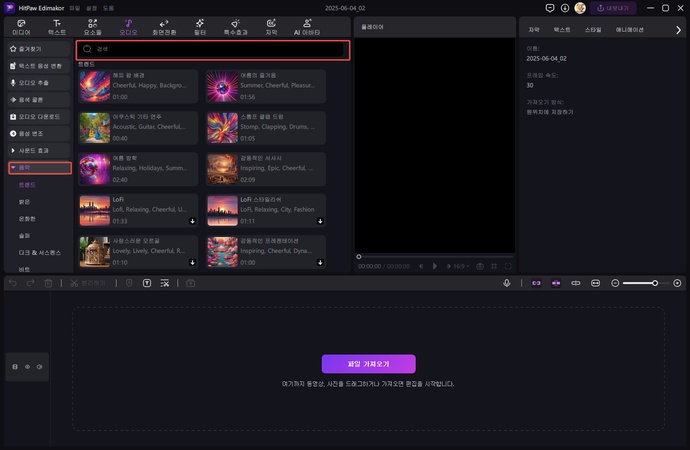Toggle the purple magnetic snap button
The height and width of the screenshot is (450, 690).
tap(536, 283)
